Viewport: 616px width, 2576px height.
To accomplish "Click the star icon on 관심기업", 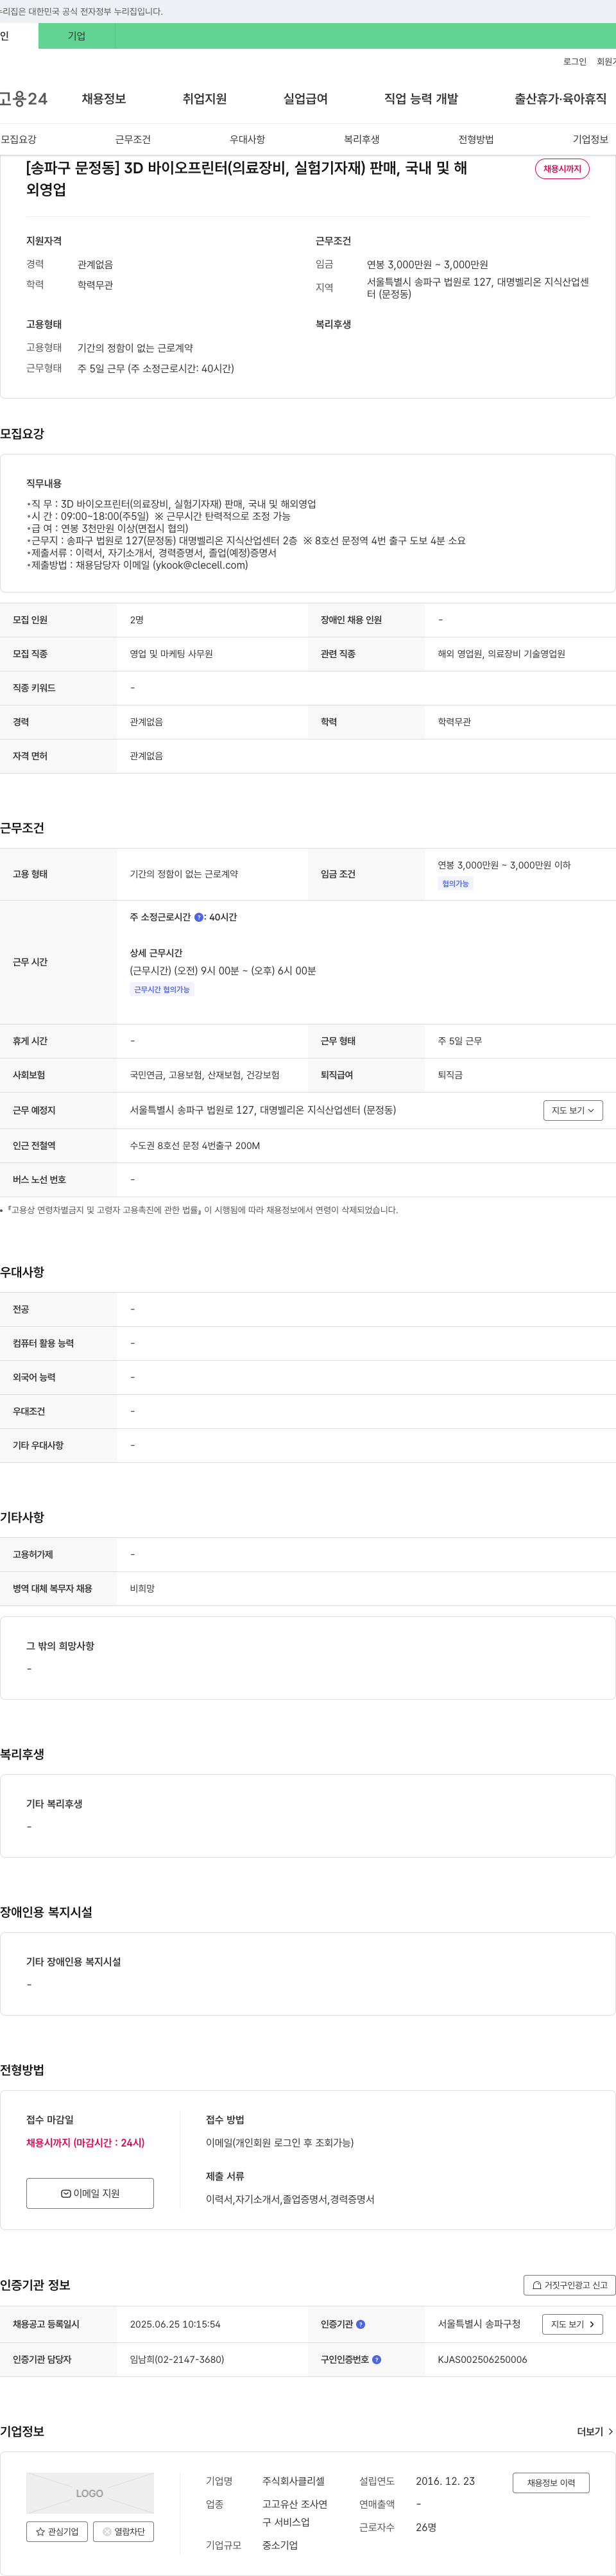I will point(40,2531).
